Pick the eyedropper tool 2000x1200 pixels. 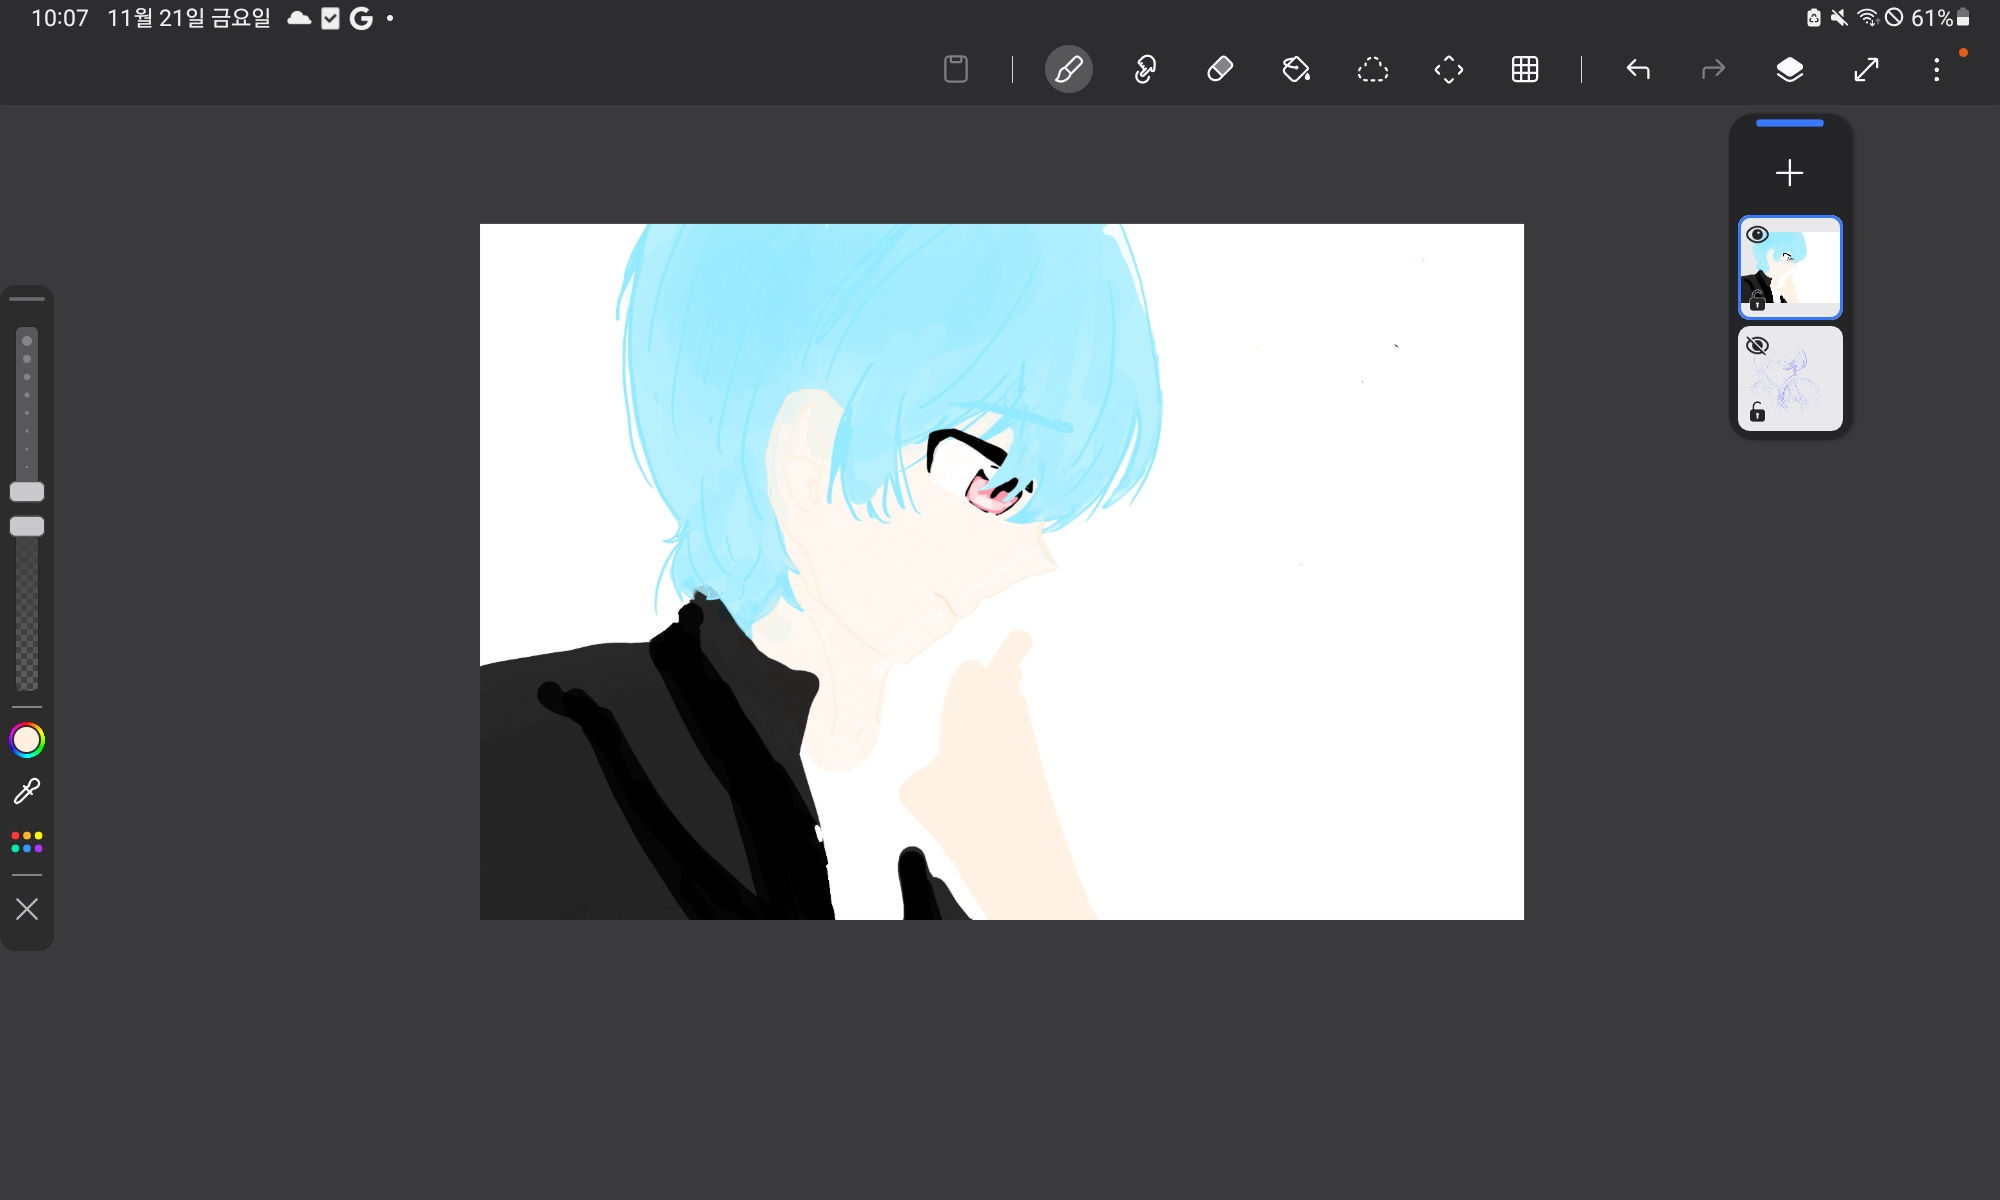27,791
